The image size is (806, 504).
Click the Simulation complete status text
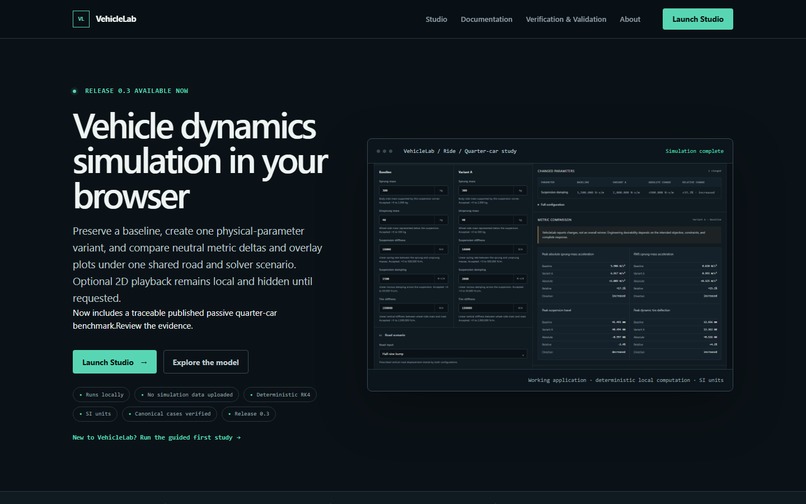694,151
